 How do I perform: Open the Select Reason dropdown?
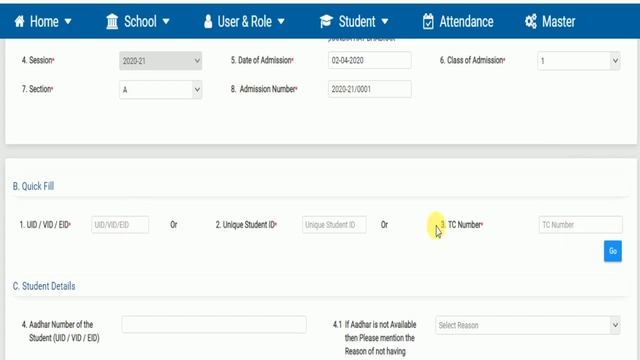tap(528, 325)
